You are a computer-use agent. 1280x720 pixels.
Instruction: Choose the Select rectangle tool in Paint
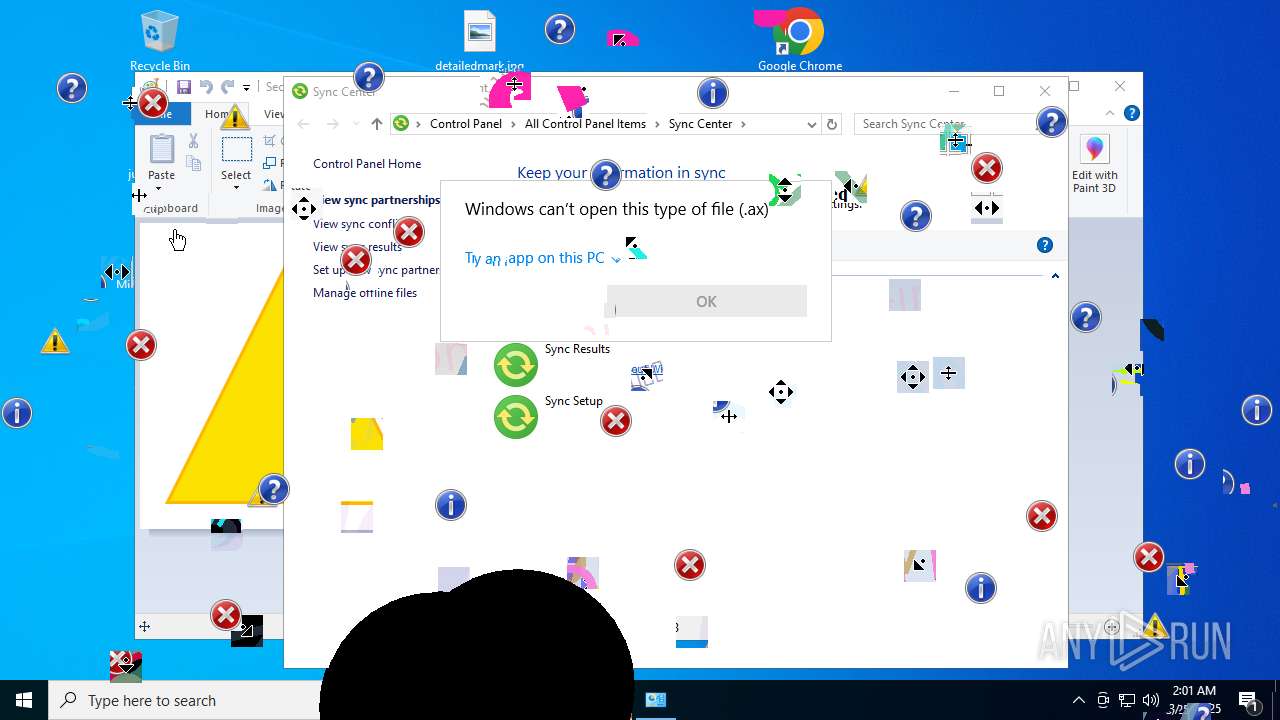(236, 150)
